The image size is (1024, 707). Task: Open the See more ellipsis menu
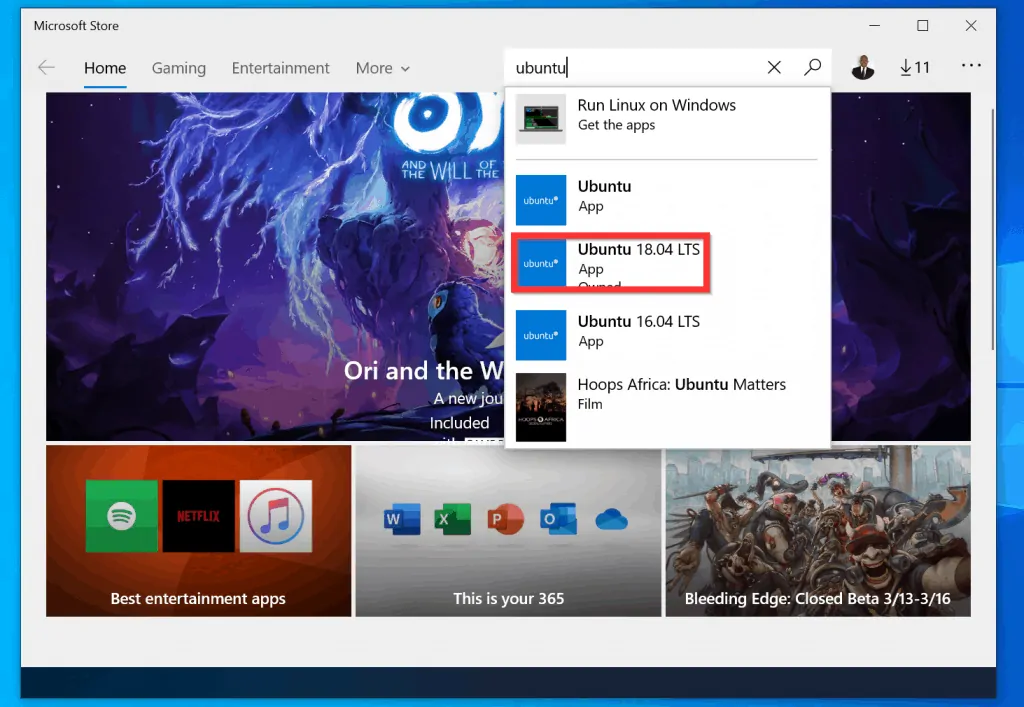[x=971, y=67]
